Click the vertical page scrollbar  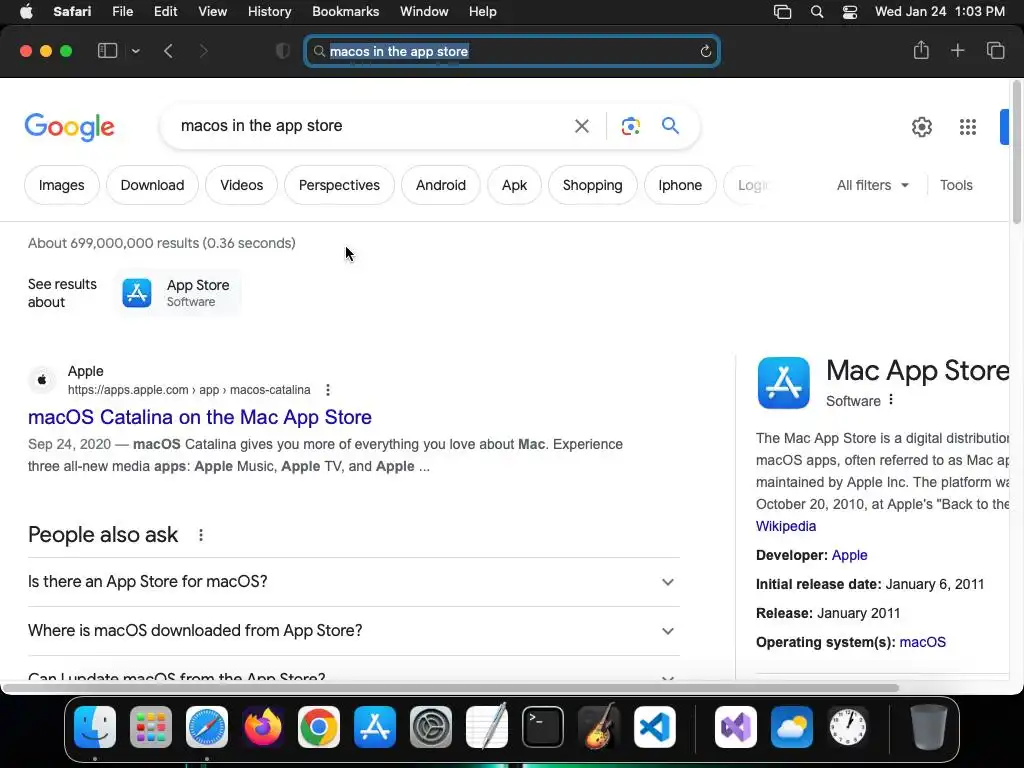(x=1016, y=153)
